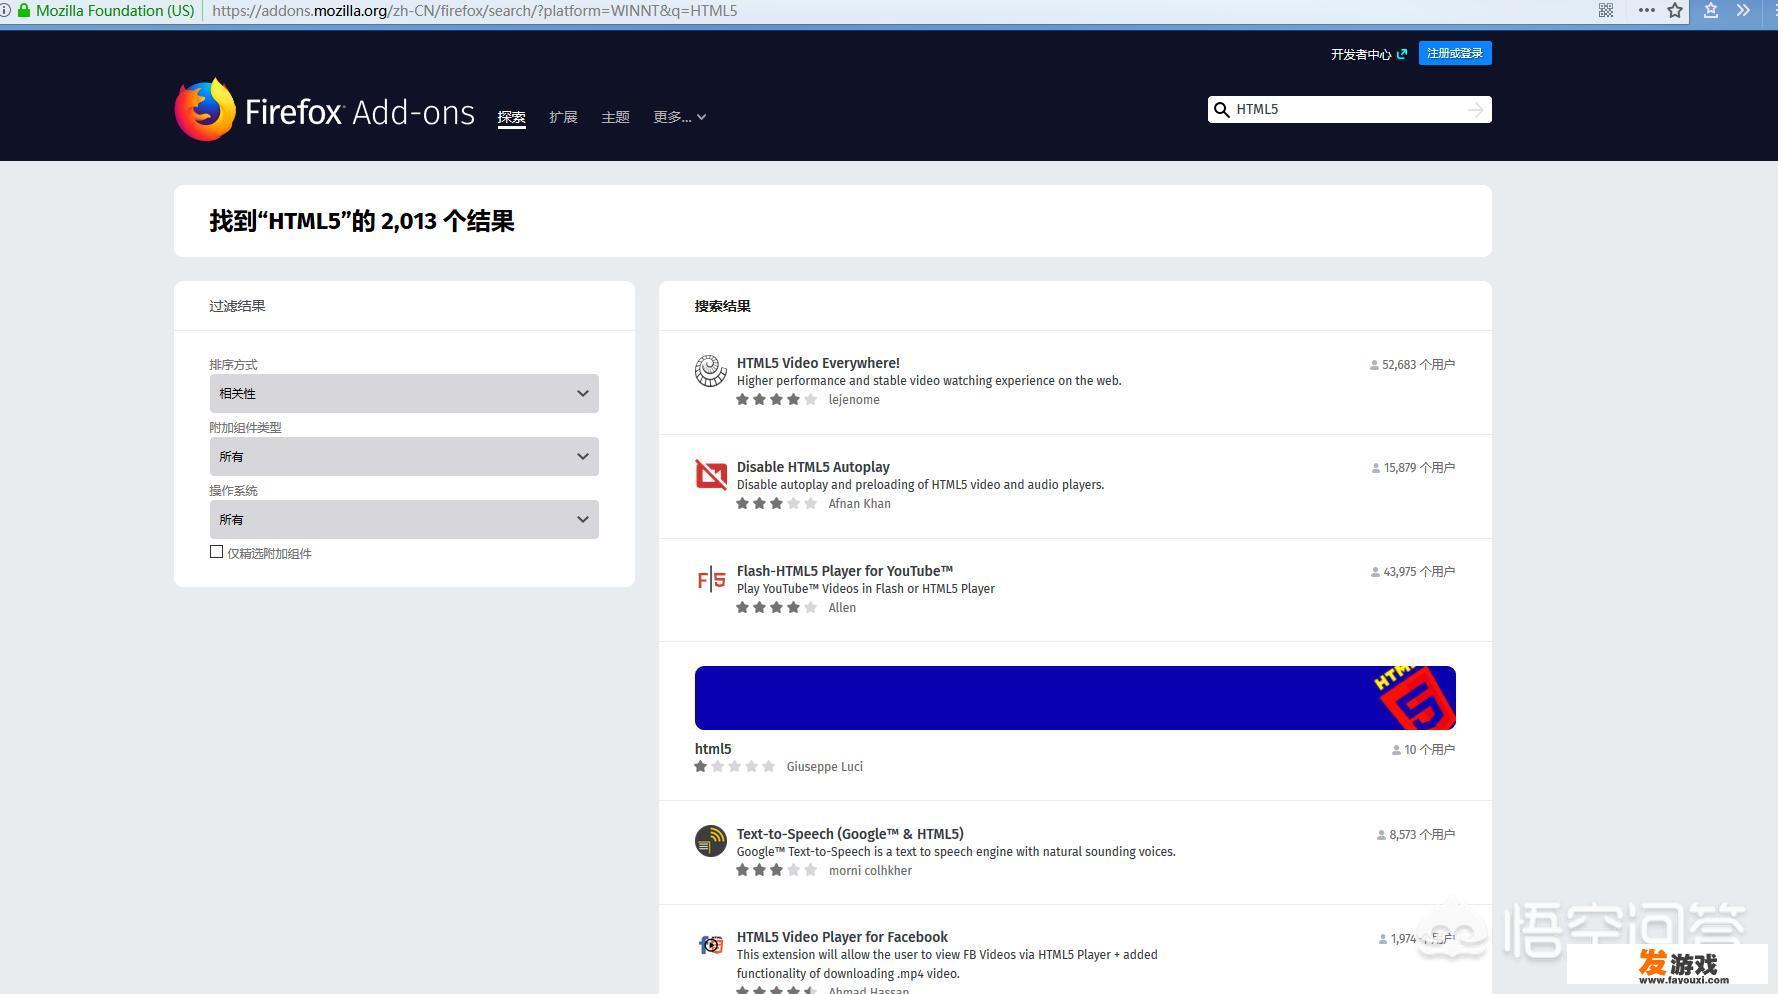
Task: Bookmark this page with star icon
Action: [1675, 11]
